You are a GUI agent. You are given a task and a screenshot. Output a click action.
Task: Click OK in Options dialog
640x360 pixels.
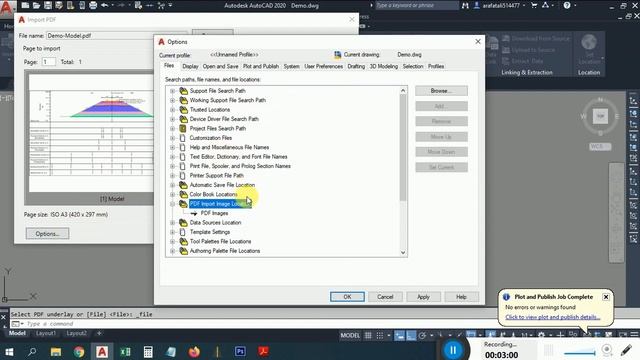pyautogui.click(x=347, y=297)
